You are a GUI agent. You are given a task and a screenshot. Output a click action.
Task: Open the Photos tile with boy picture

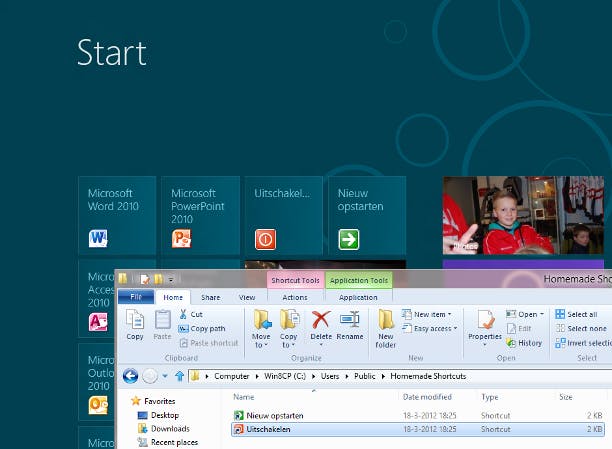coord(523,216)
